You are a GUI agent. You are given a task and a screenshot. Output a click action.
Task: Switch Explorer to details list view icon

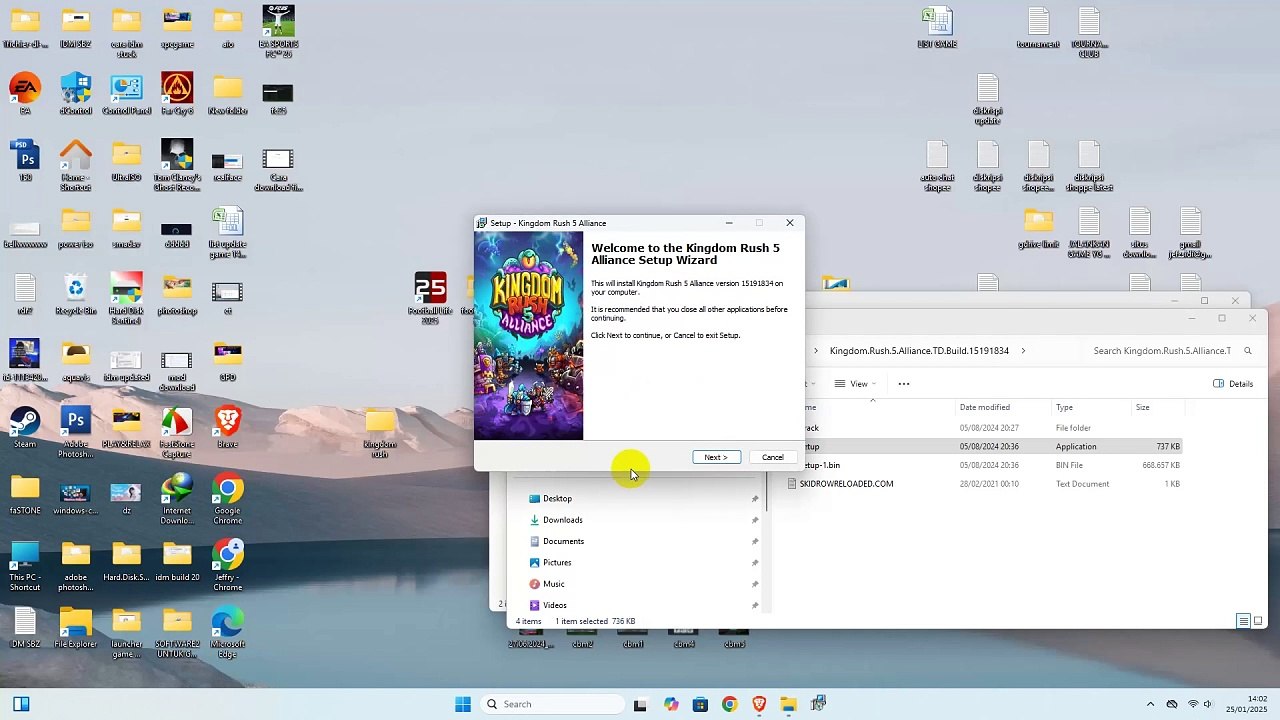1243,621
